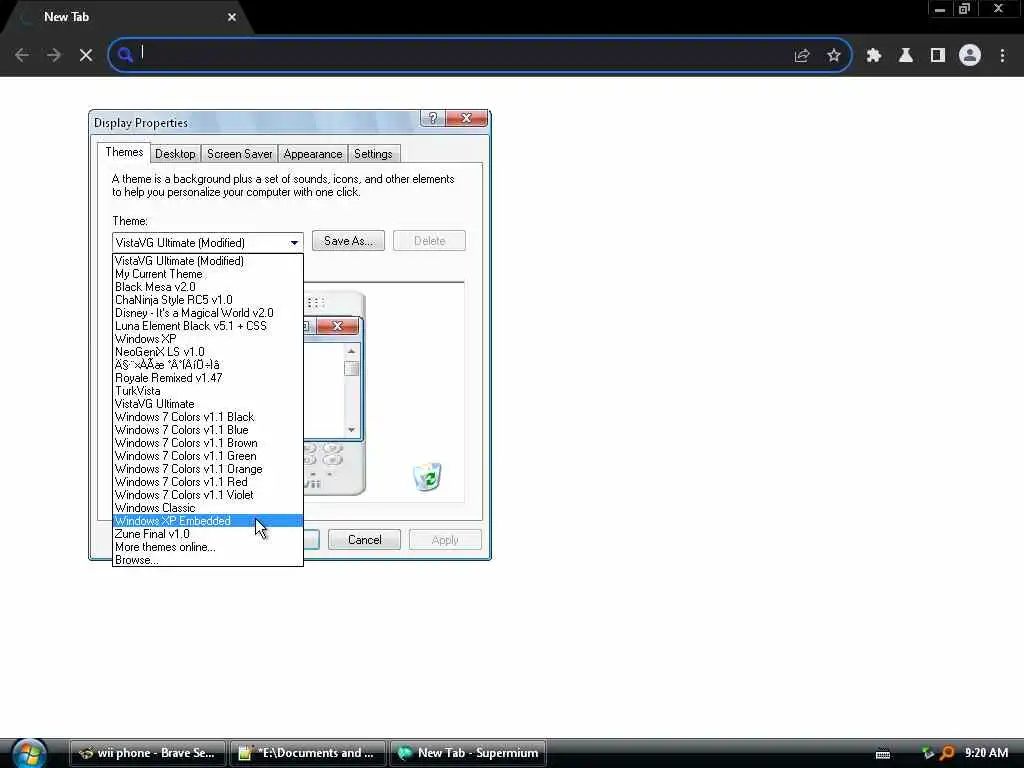The height and width of the screenshot is (768, 1024).
Task: Click the clock showing 9:20 AM
Action: (986, 753)
